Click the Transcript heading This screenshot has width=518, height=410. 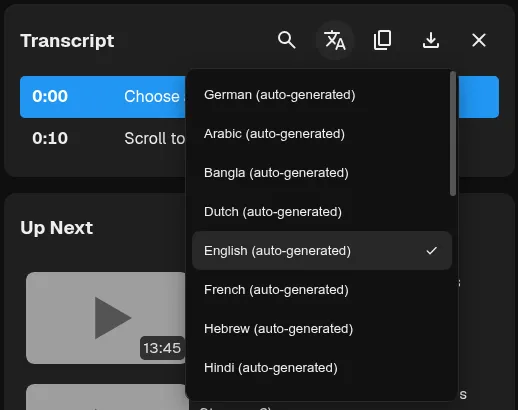coord(67,41)
